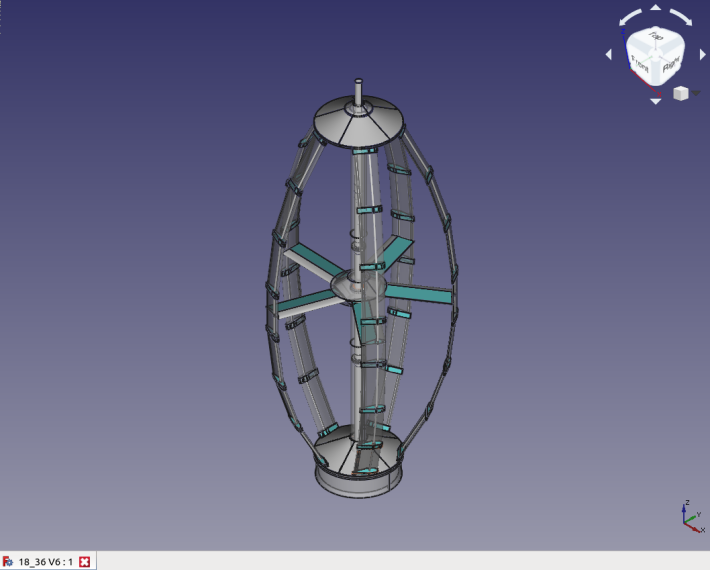Select the Right face of the navigation cube

pyautogui.click(x=670, y=65)
